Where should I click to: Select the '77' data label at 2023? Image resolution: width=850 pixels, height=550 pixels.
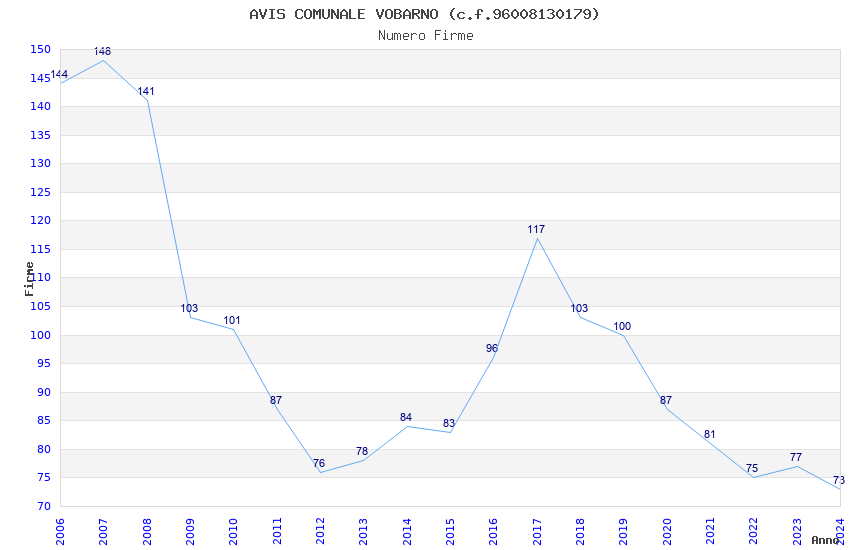[796, 457]
